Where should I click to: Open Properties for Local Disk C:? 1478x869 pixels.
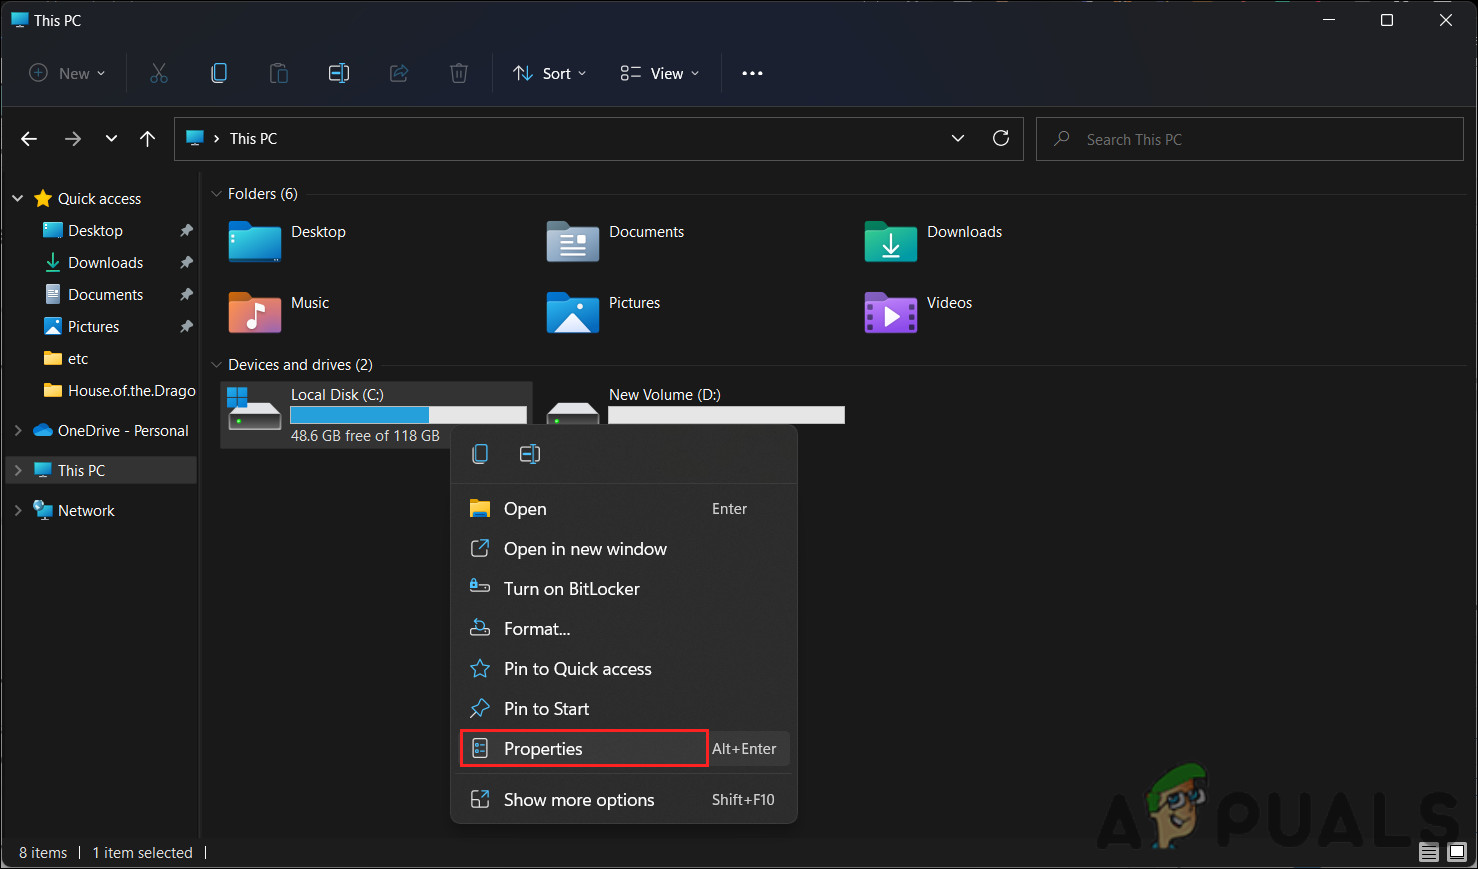coord(543,748)
